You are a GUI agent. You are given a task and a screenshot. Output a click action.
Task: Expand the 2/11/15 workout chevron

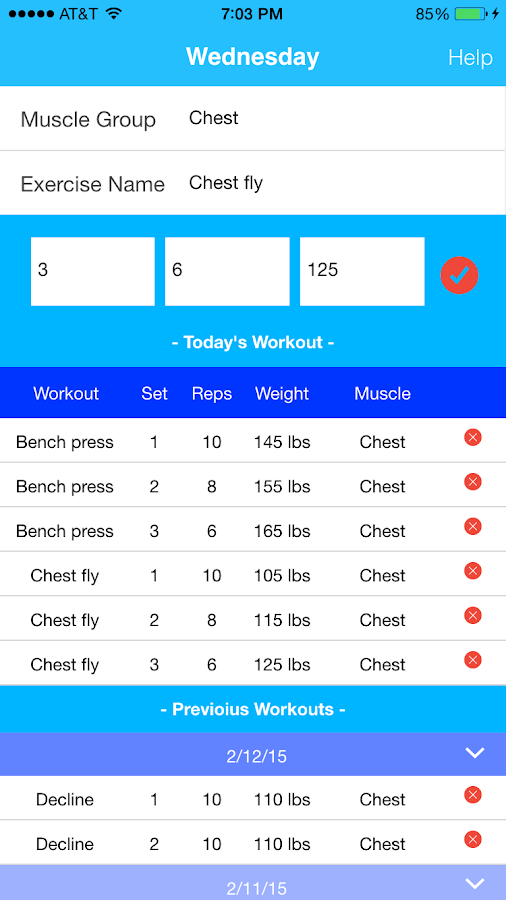pos(475,883)
